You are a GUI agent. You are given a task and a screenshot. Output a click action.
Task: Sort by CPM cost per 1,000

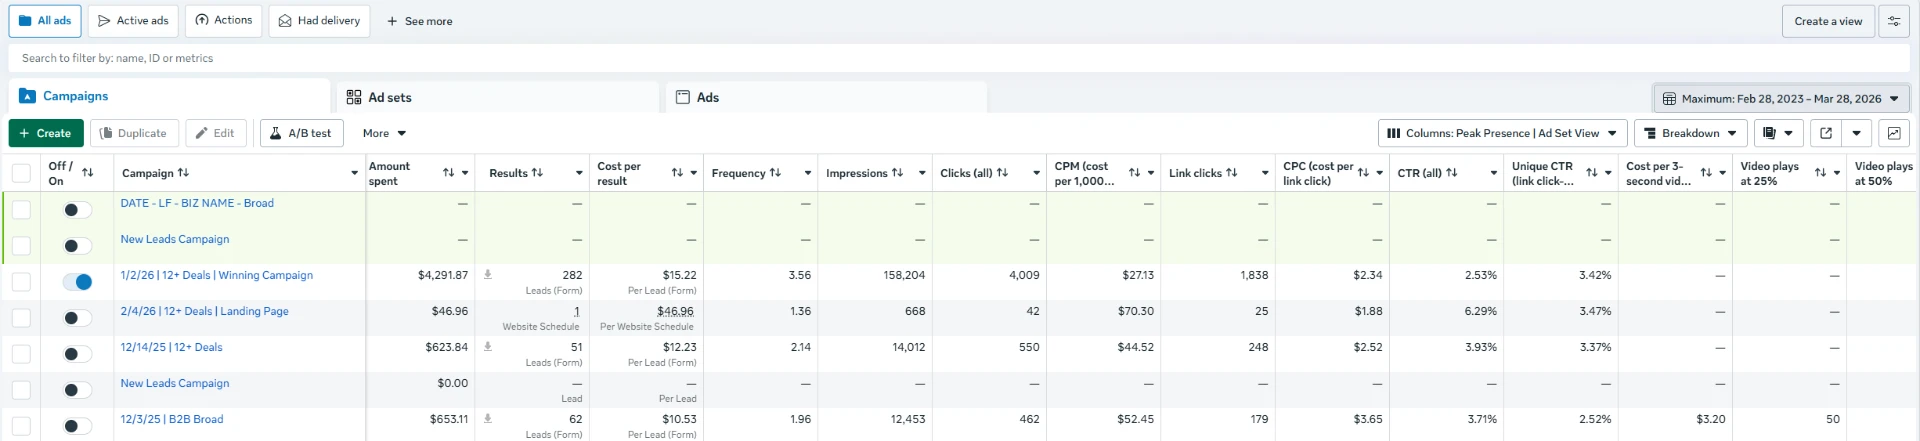point(1134,173)
